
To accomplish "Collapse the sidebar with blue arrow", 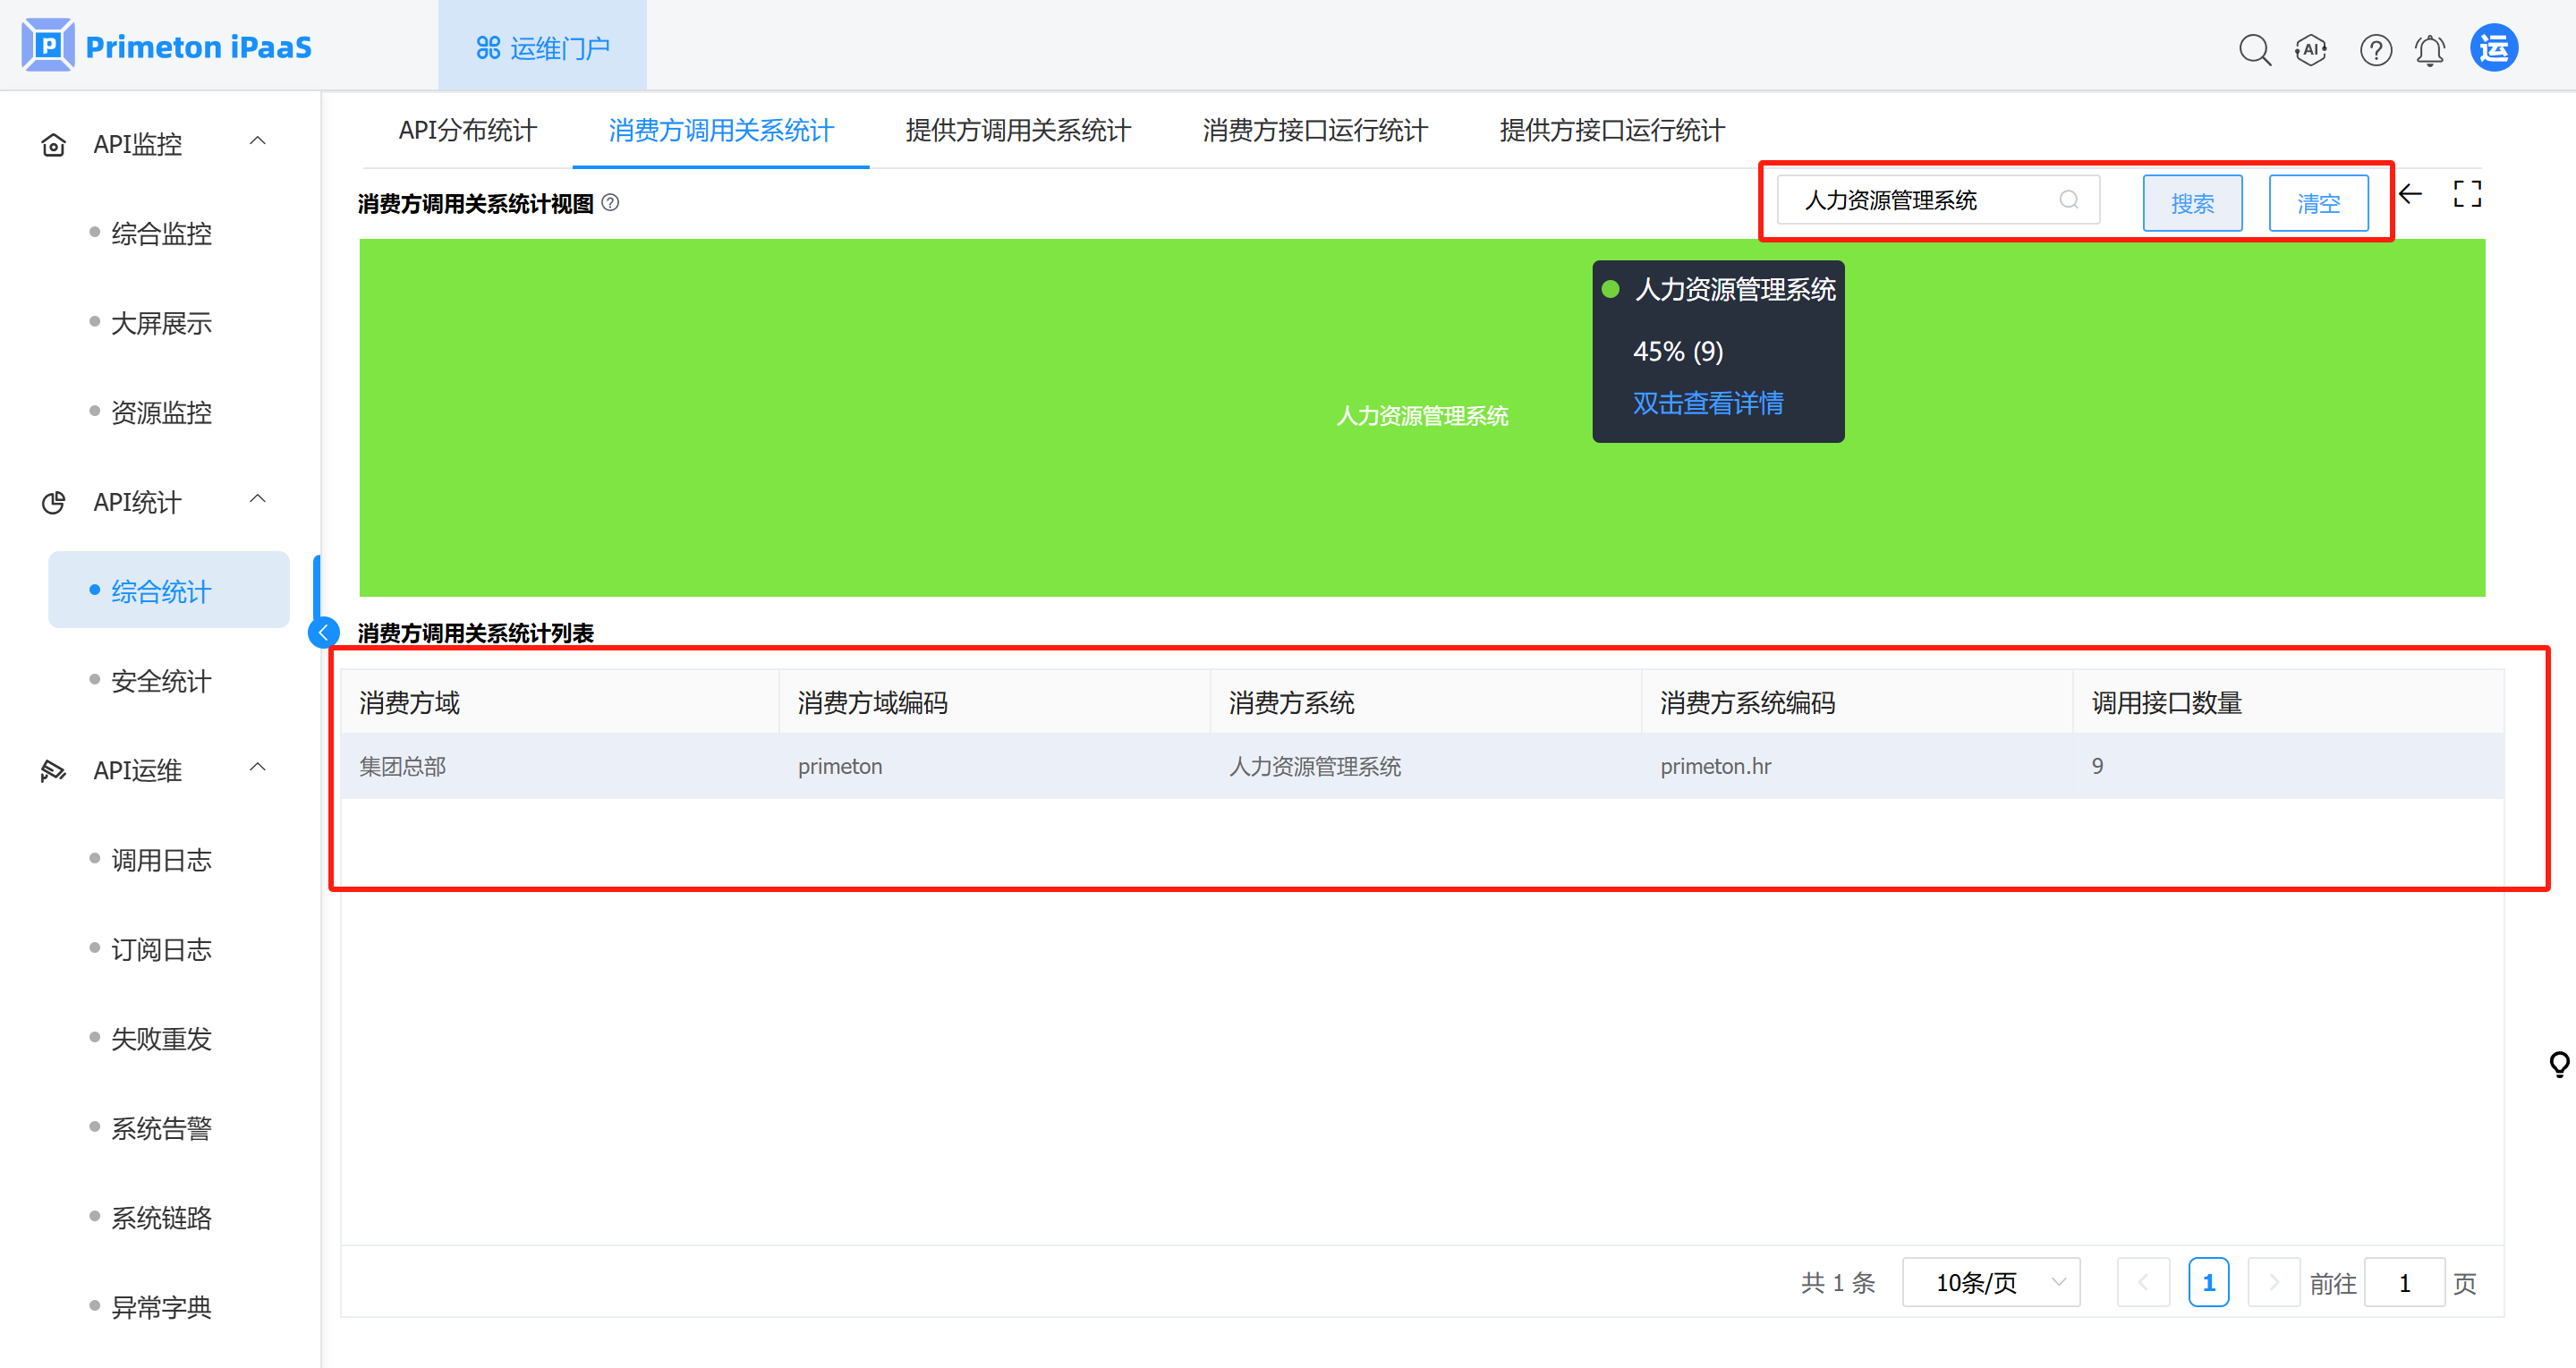I will pos(323,632).
